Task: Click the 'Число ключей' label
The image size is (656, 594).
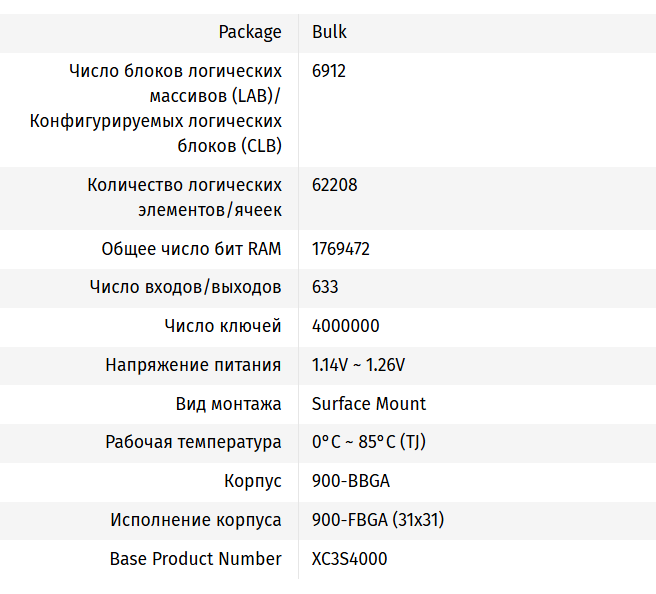Action: (x=222, y=326)
